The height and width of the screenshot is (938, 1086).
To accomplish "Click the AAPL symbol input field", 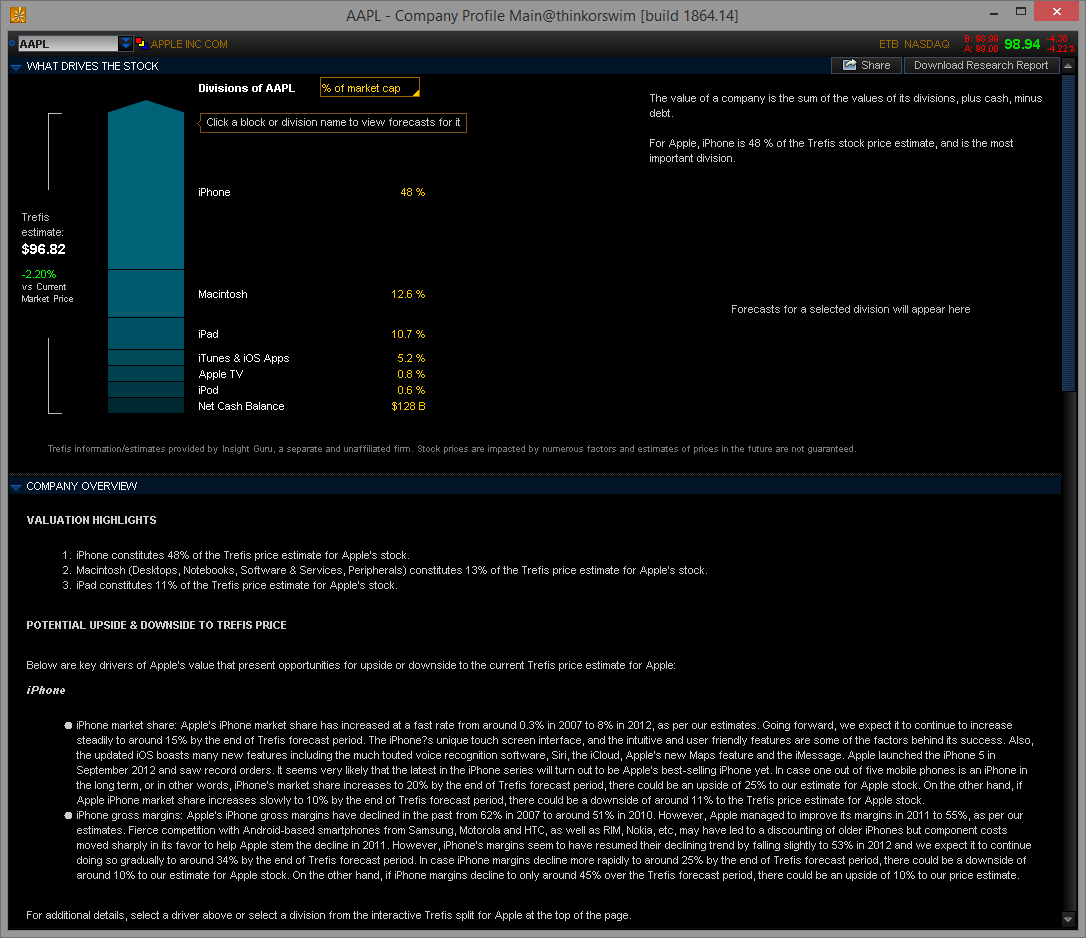I will [x=68, y=44].
